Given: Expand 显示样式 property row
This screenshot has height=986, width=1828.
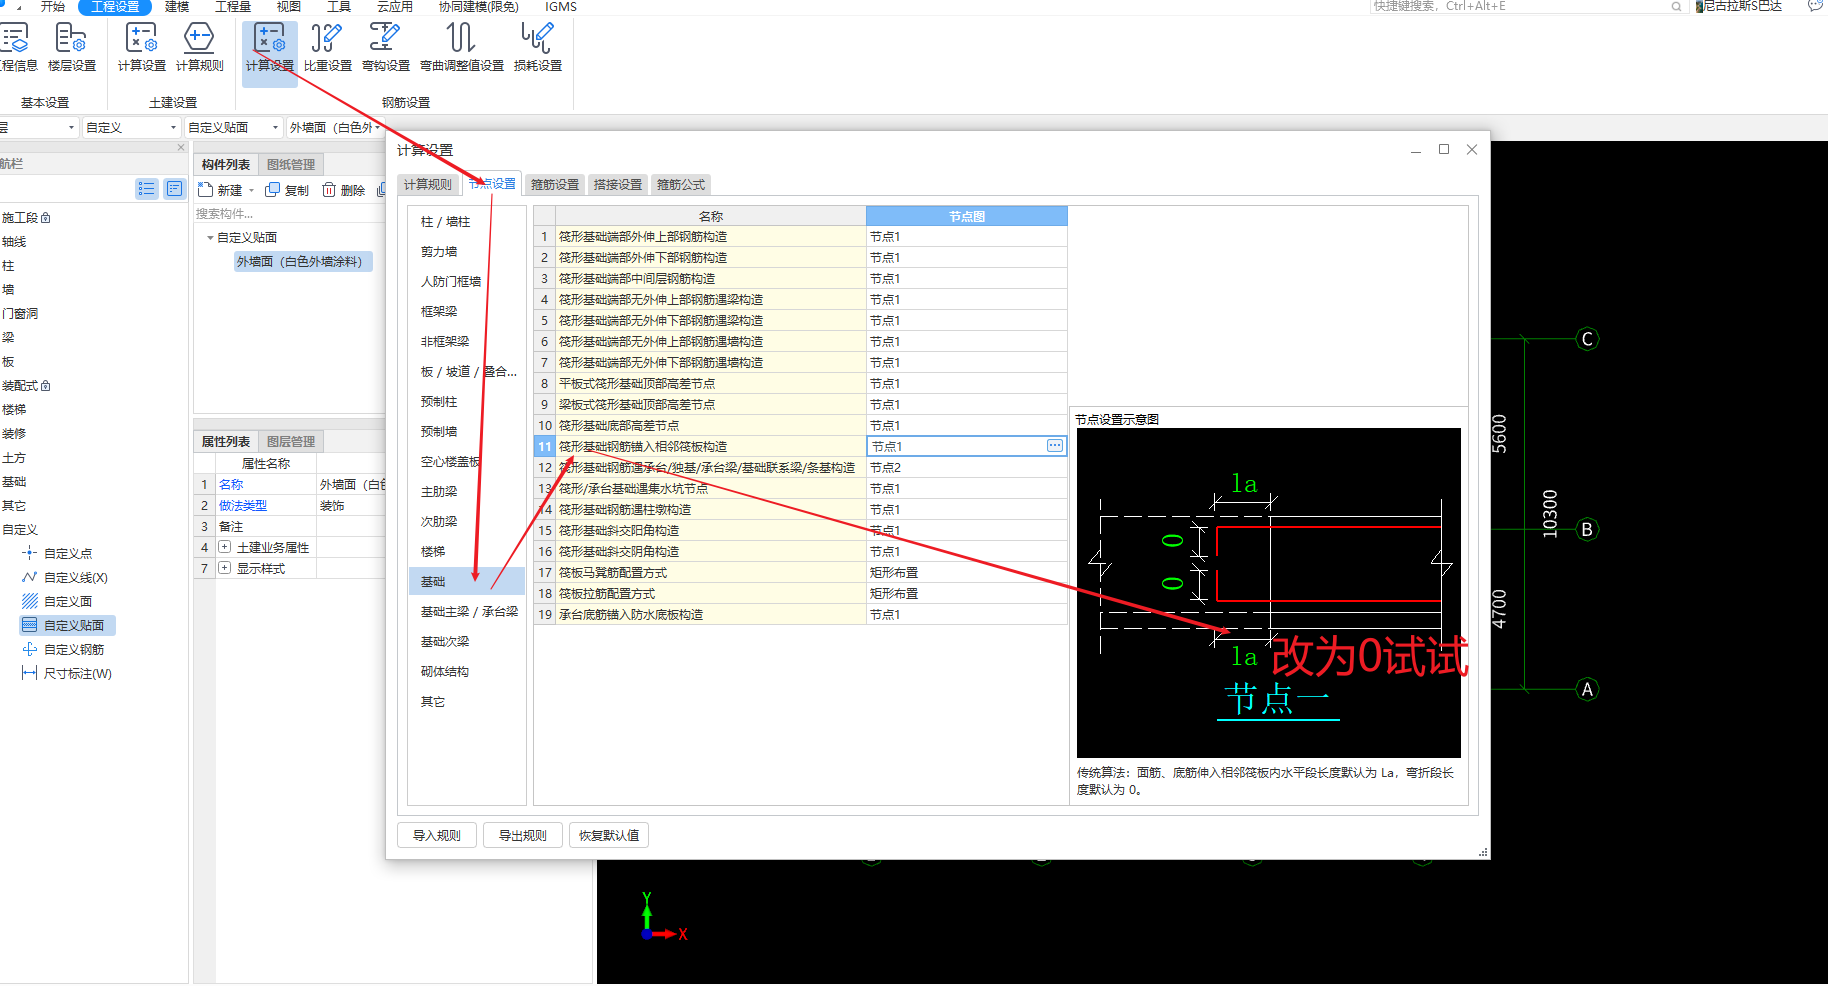Looking at the screenshot, I should point(225,568).
